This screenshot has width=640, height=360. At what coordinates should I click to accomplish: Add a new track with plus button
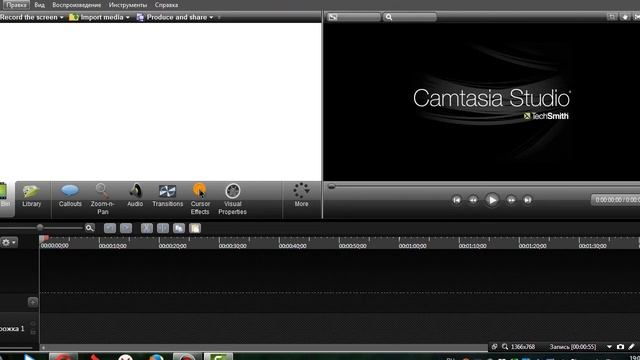(x=33, y=302)
